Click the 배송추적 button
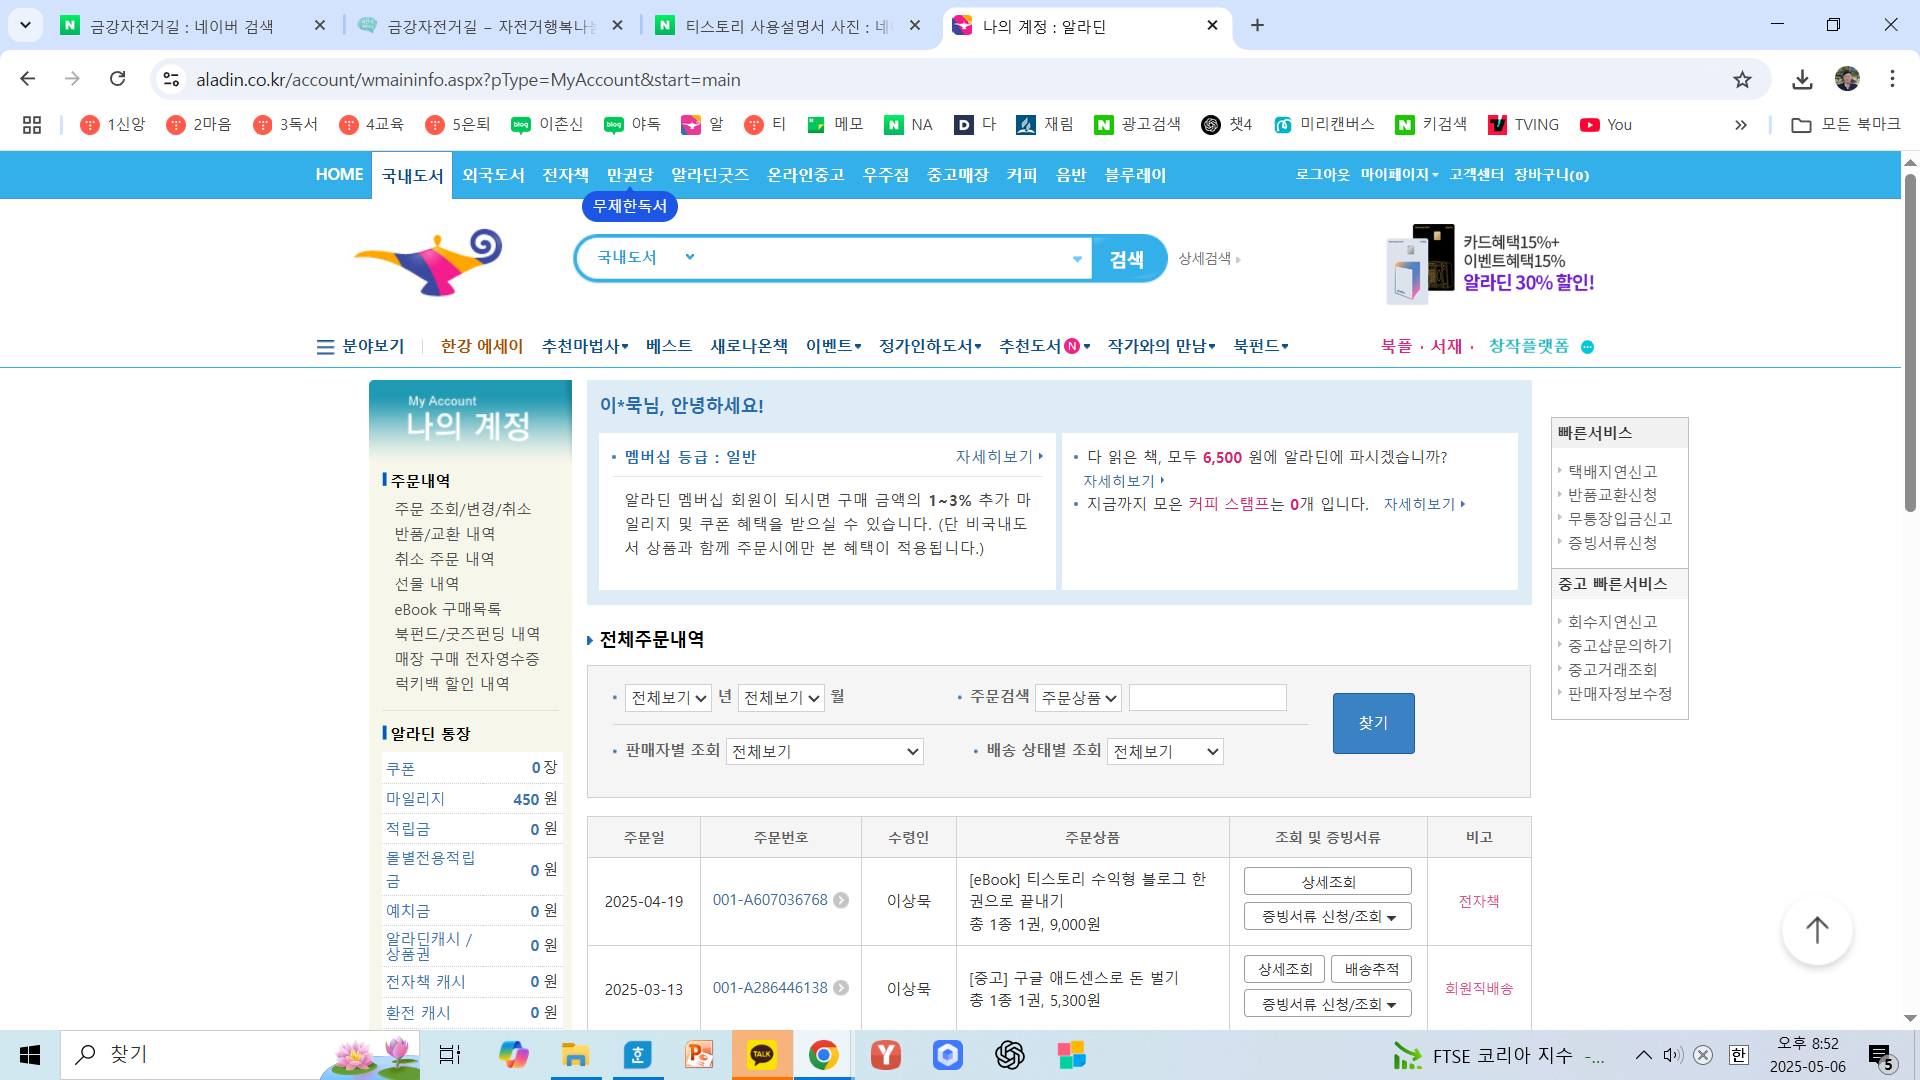 click(1370, 969)
